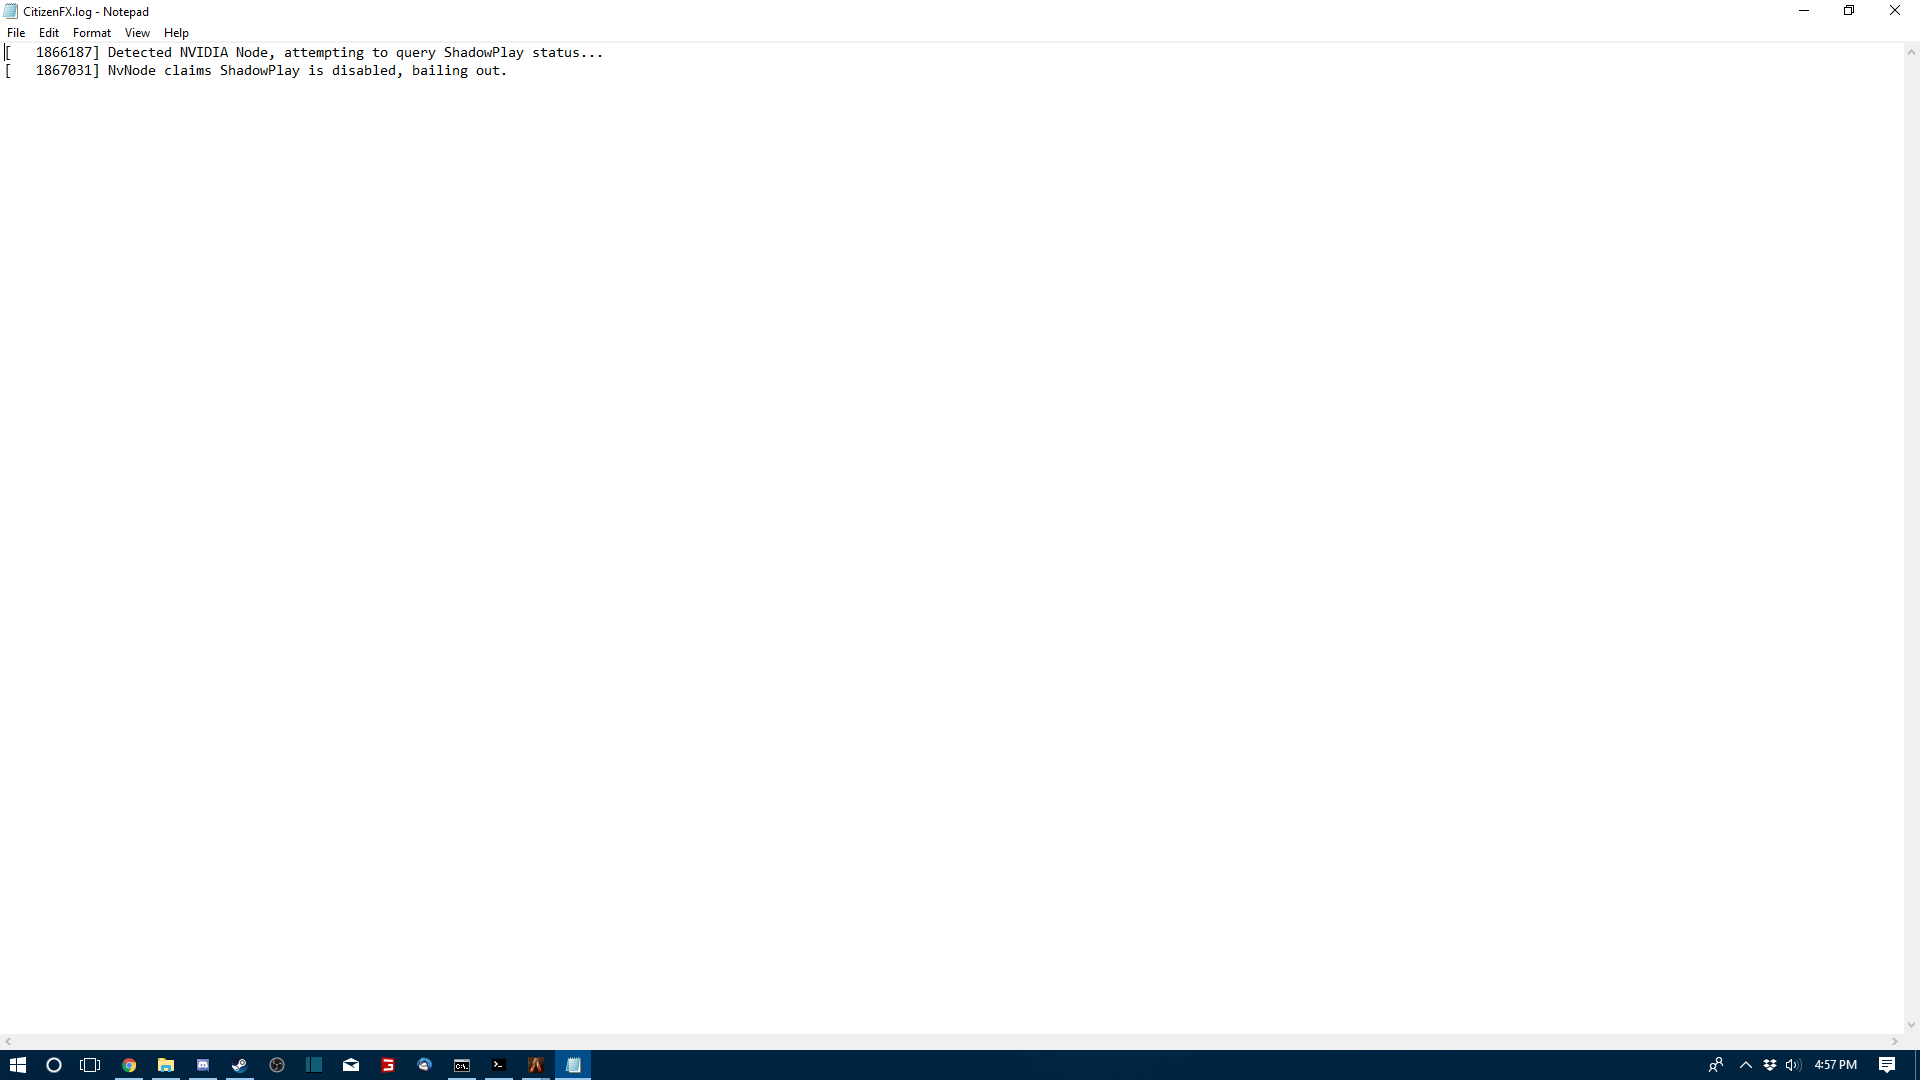
Task: Open the View menu
Action: [137, 33]
